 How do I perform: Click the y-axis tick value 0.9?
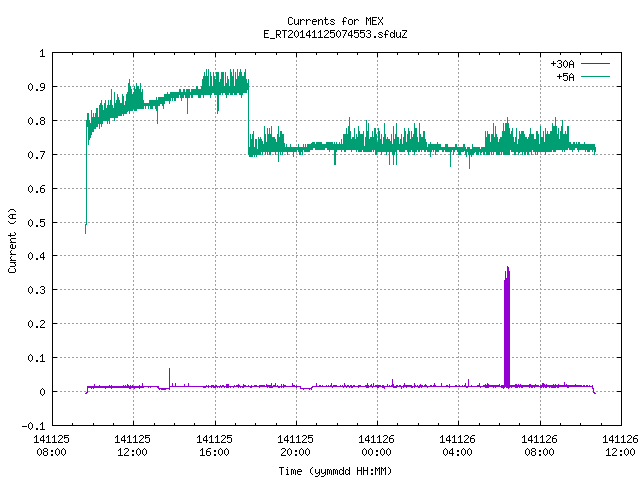click(x=36, y=87)
